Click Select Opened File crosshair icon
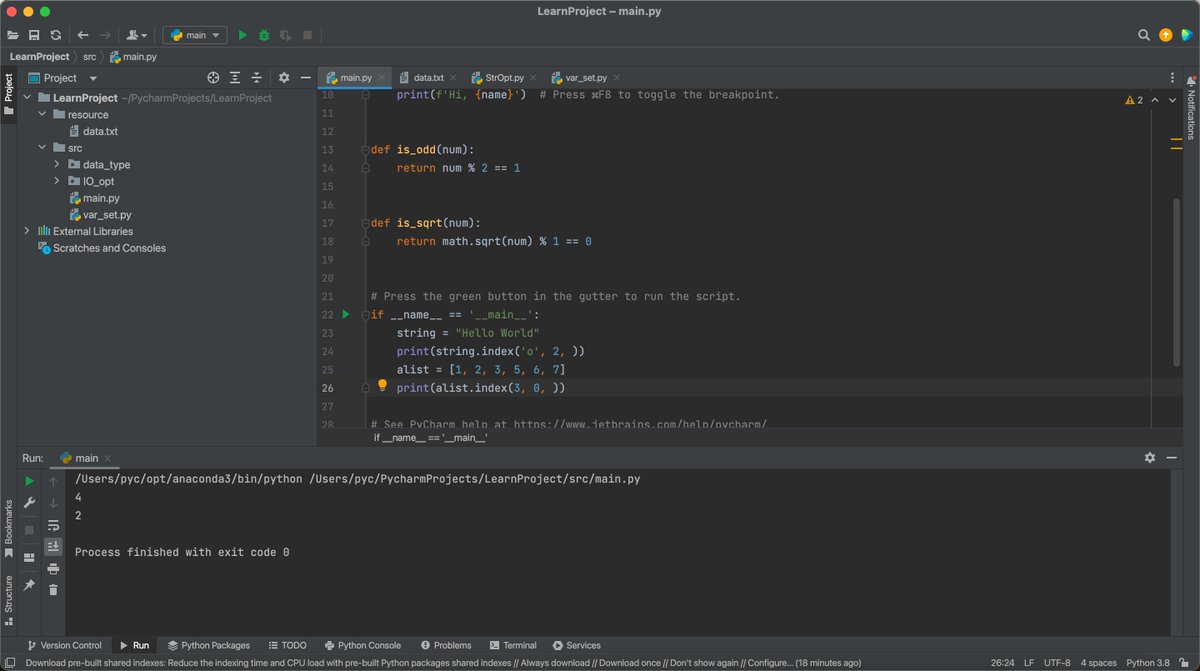This screenshot has height=671, width=1200. 213,78
